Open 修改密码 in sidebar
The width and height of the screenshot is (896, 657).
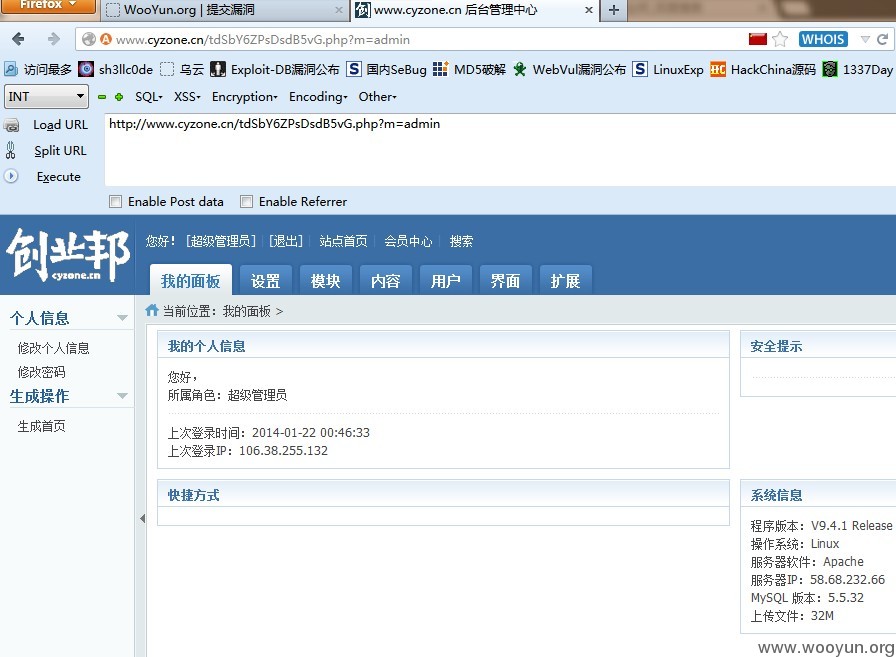(41, 372)
